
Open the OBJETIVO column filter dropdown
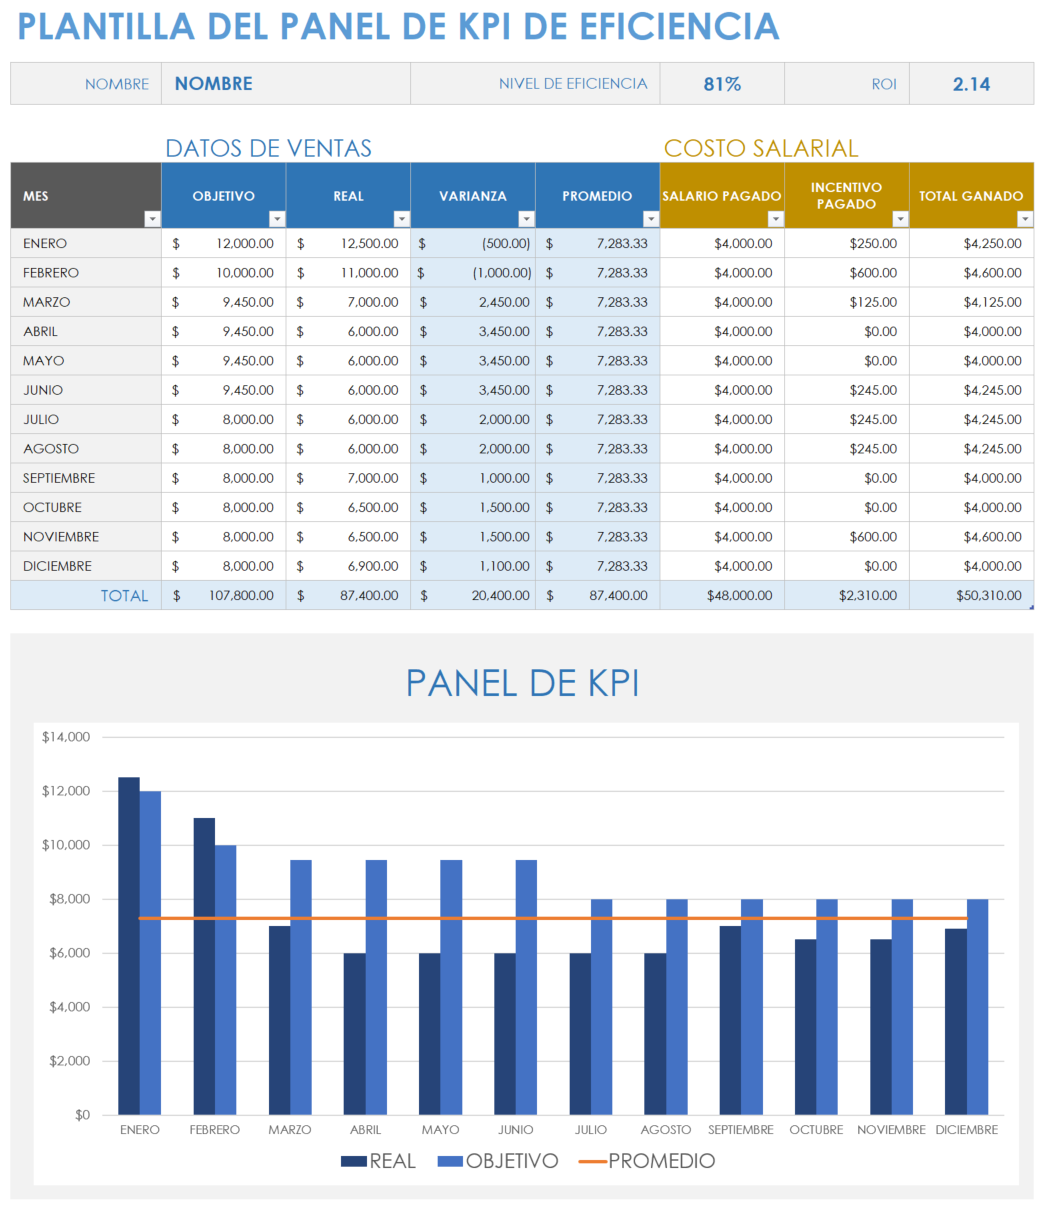[277, 218]
